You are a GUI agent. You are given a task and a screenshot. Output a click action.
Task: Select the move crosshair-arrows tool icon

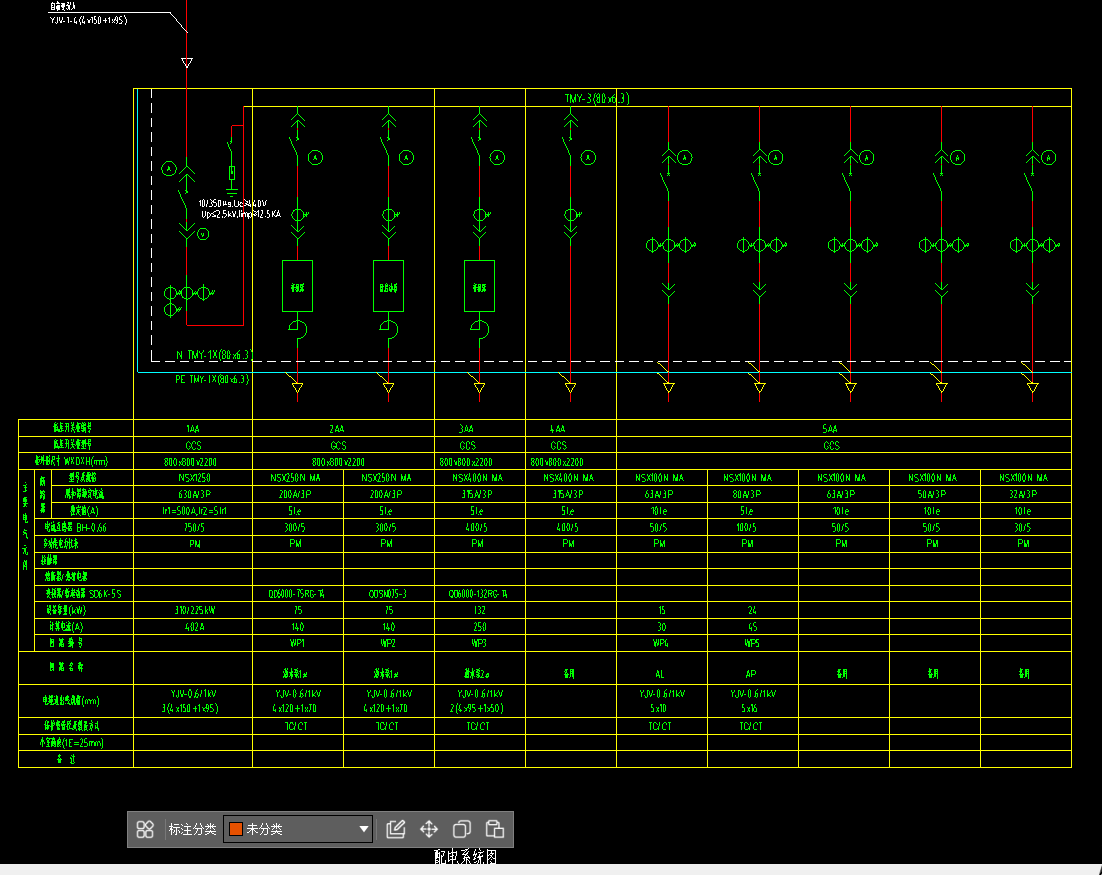429,829
